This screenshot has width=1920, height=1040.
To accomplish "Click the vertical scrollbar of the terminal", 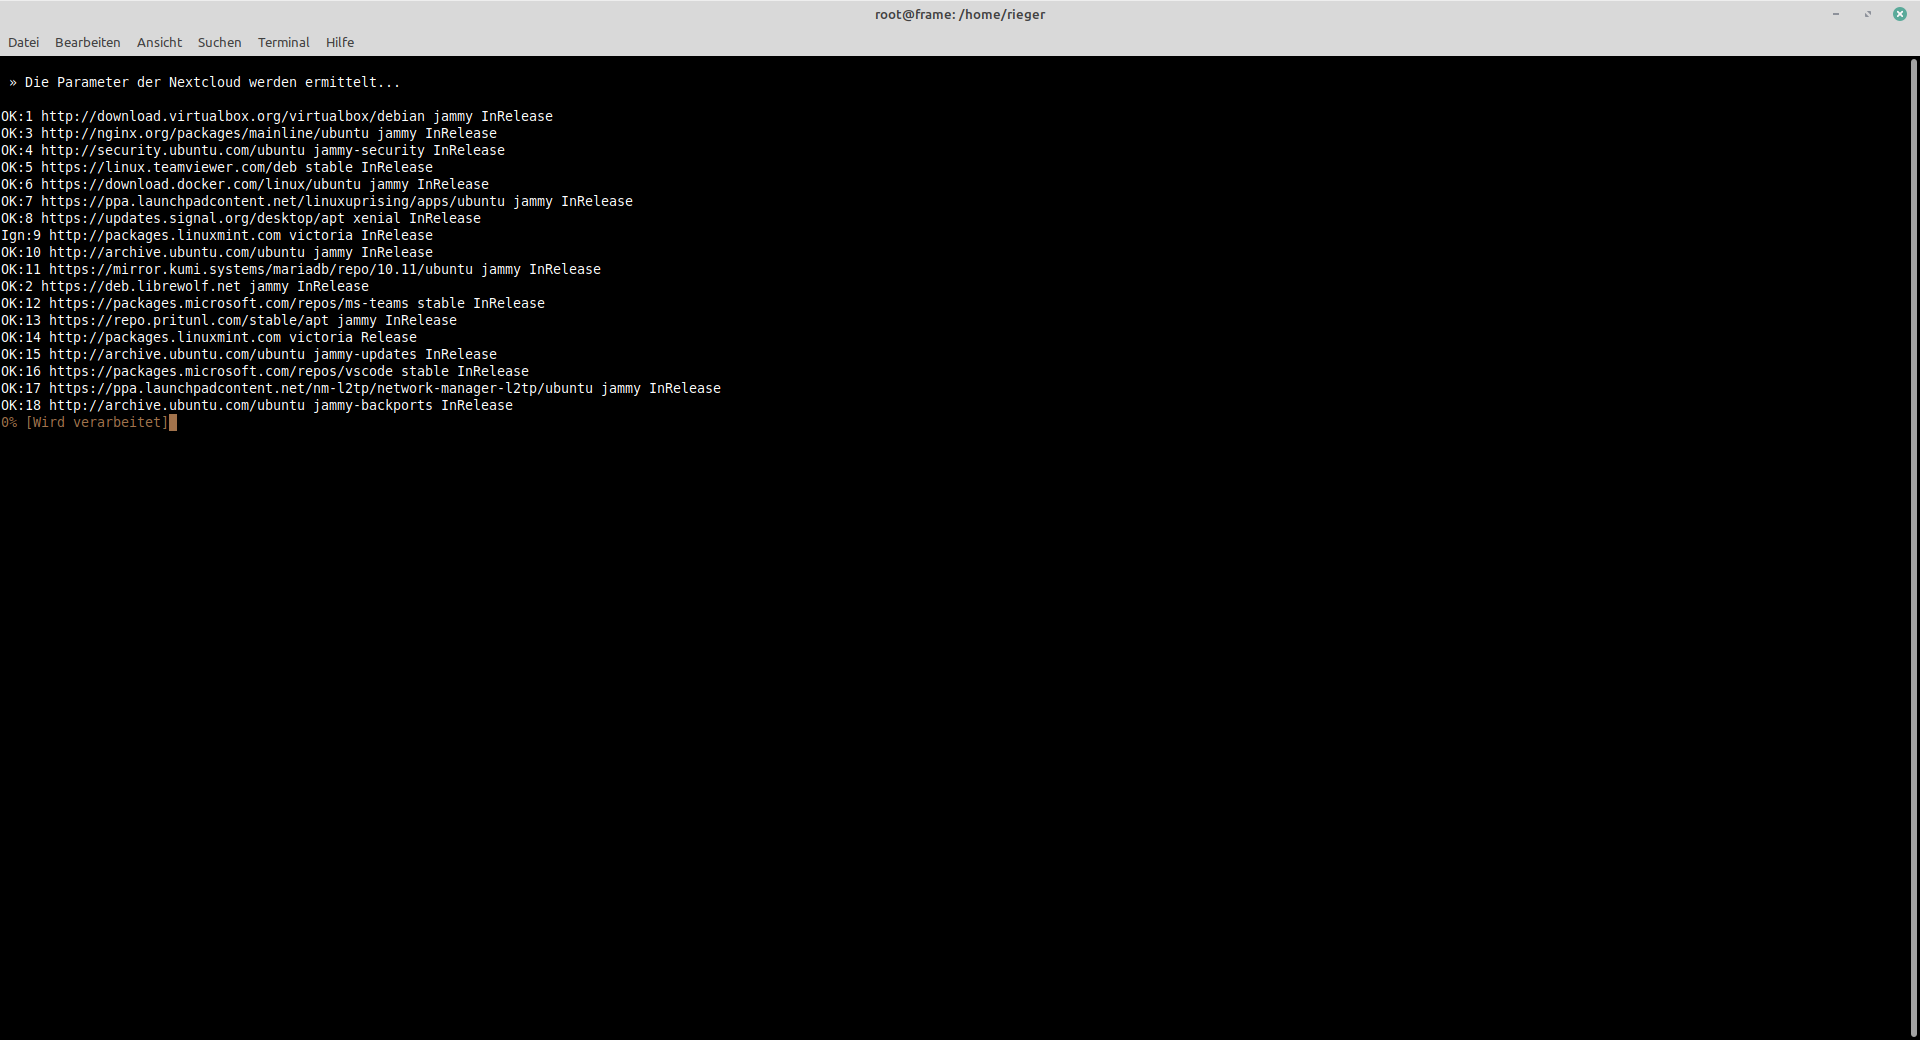I will point(1914,548).
